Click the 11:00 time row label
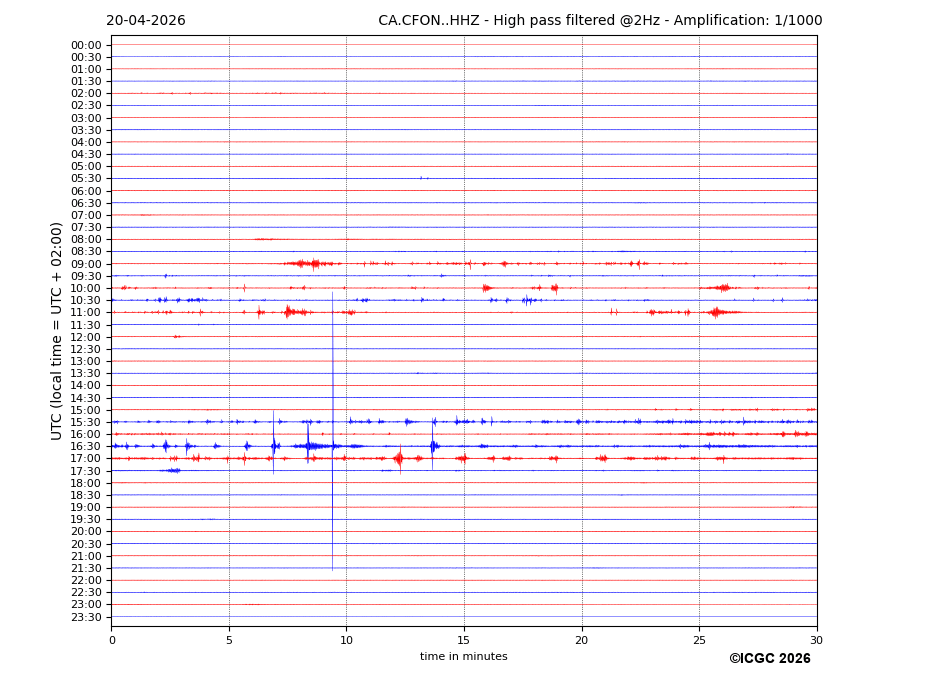 (86, 313)
